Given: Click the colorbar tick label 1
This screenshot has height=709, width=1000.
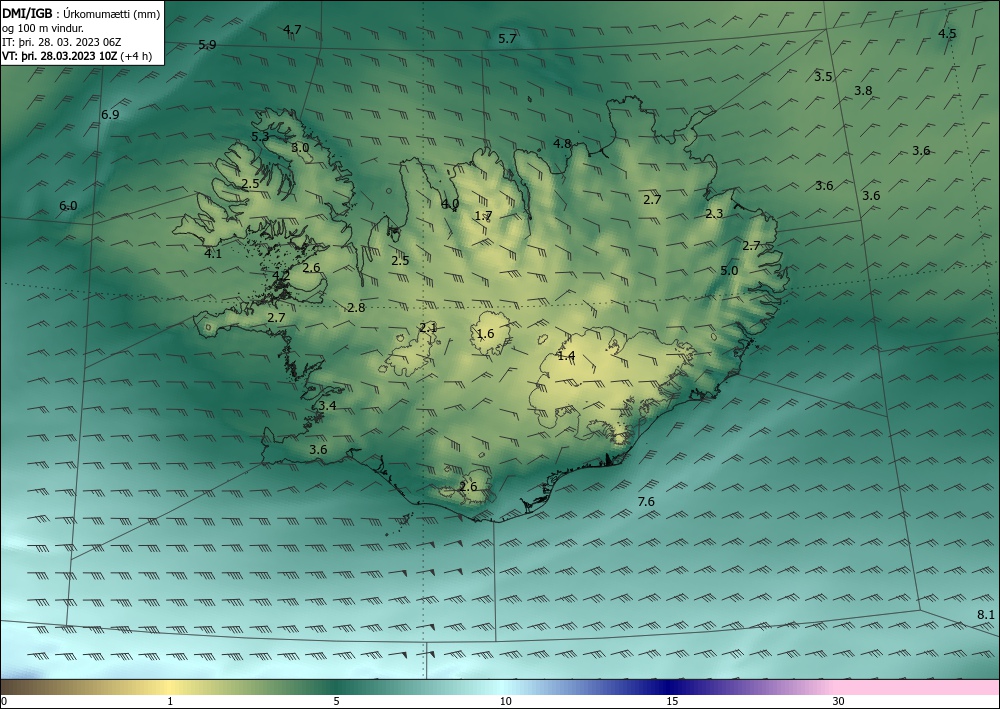Looking at the screenshot, I should click(170, 701).
